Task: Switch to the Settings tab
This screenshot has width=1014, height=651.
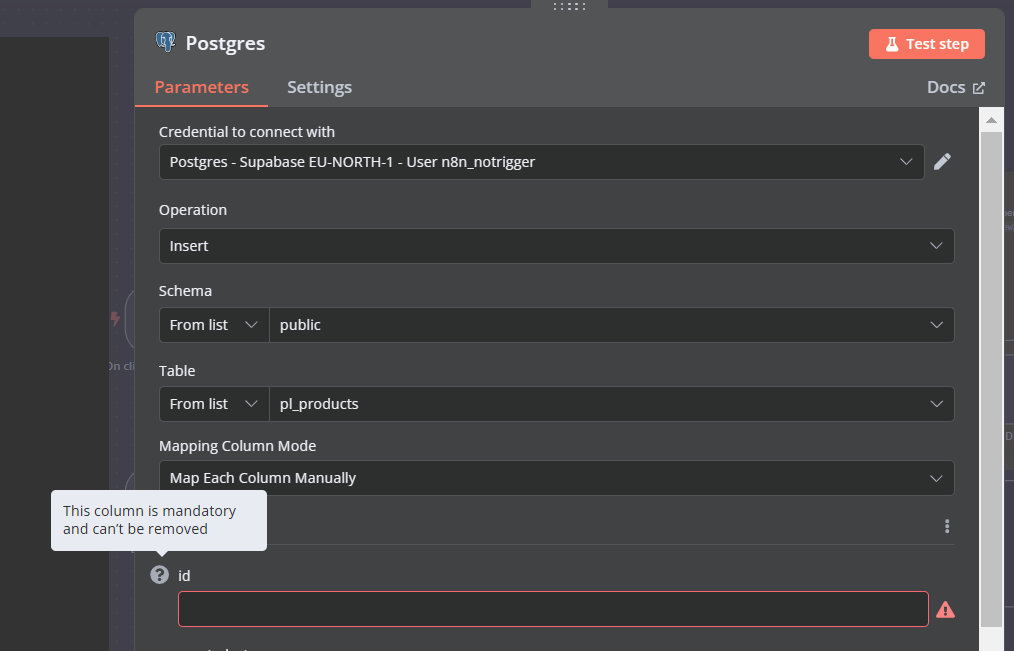Action: [x=319, y=87]
